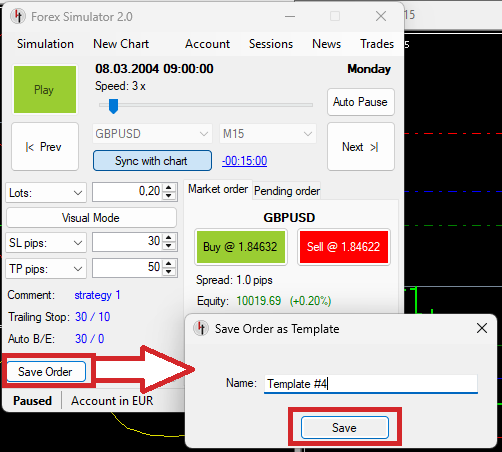
Task: Click the template Name input field
Action: pos(371,384)
